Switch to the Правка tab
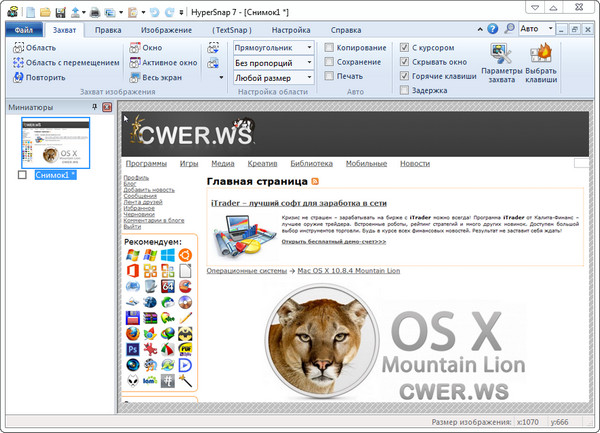Screen dimensions: 600x433 pos(108,30)
